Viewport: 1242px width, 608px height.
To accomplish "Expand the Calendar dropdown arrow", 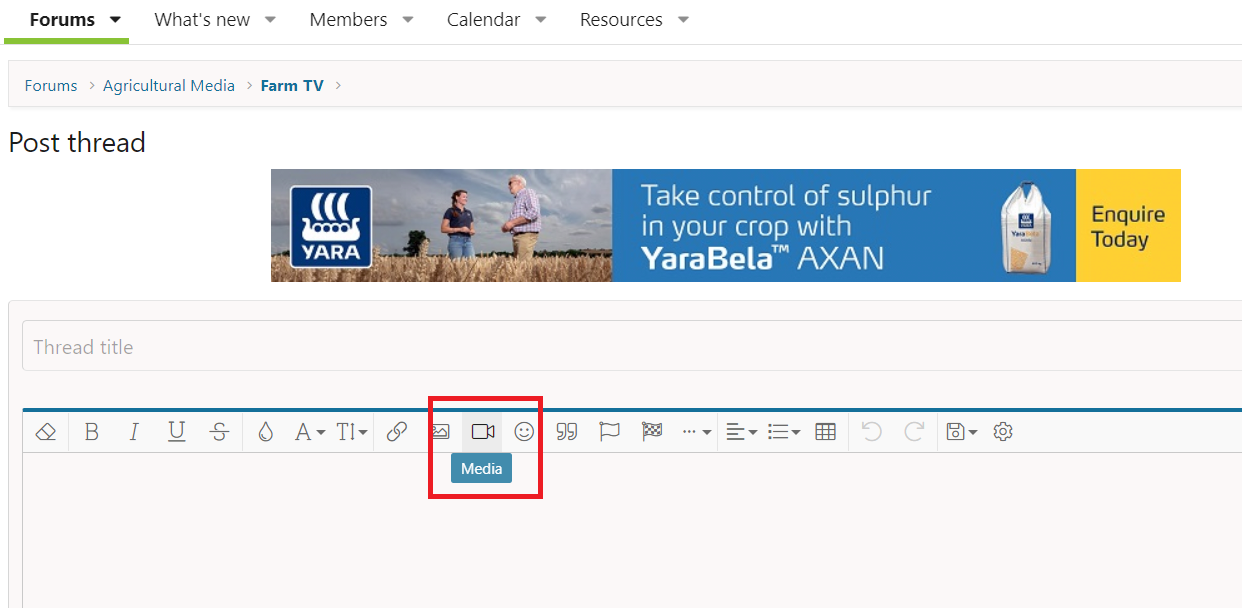I will pos(541,20).
